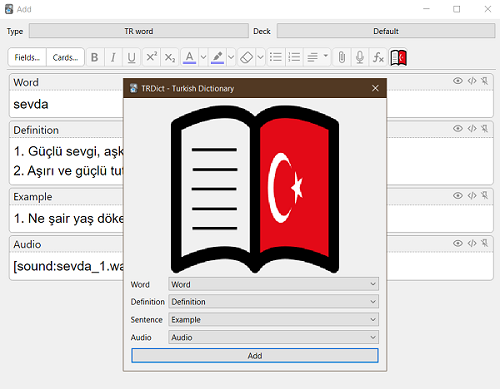Click into the Audio field sound tag
The height and width of the screenshot is (389, 500).
[67, 266]
